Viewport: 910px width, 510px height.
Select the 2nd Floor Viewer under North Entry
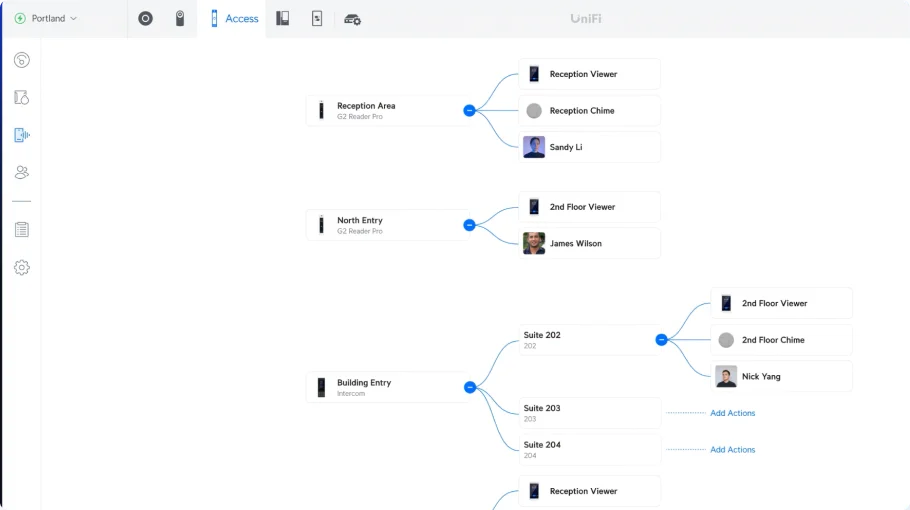(589, 207)
